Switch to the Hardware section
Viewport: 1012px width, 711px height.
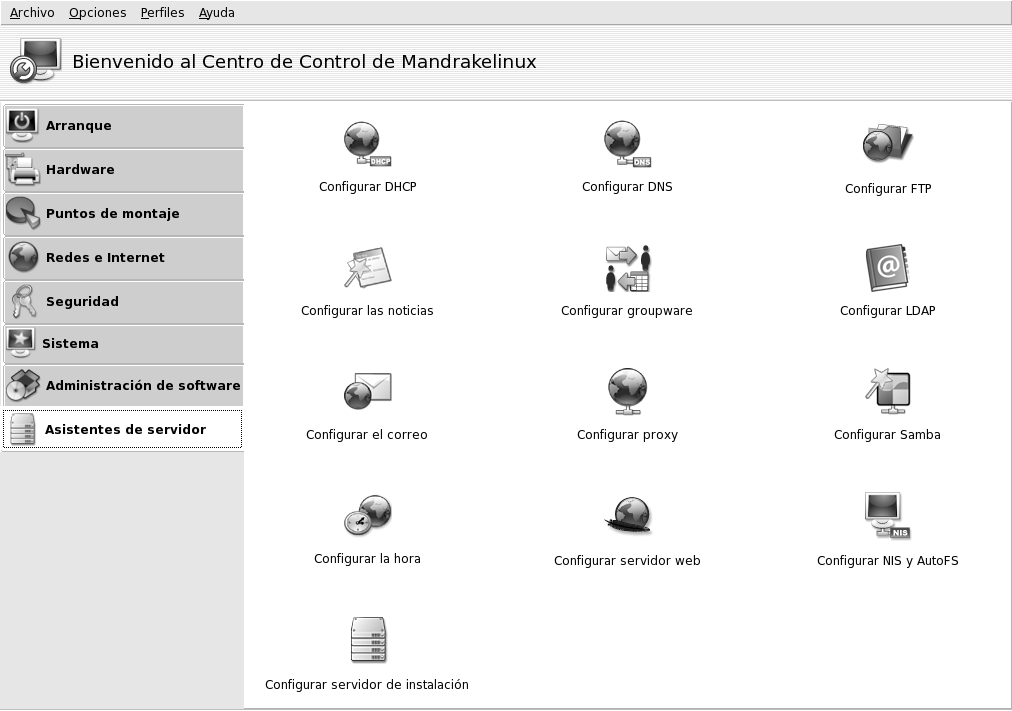(x=123, y=170)
